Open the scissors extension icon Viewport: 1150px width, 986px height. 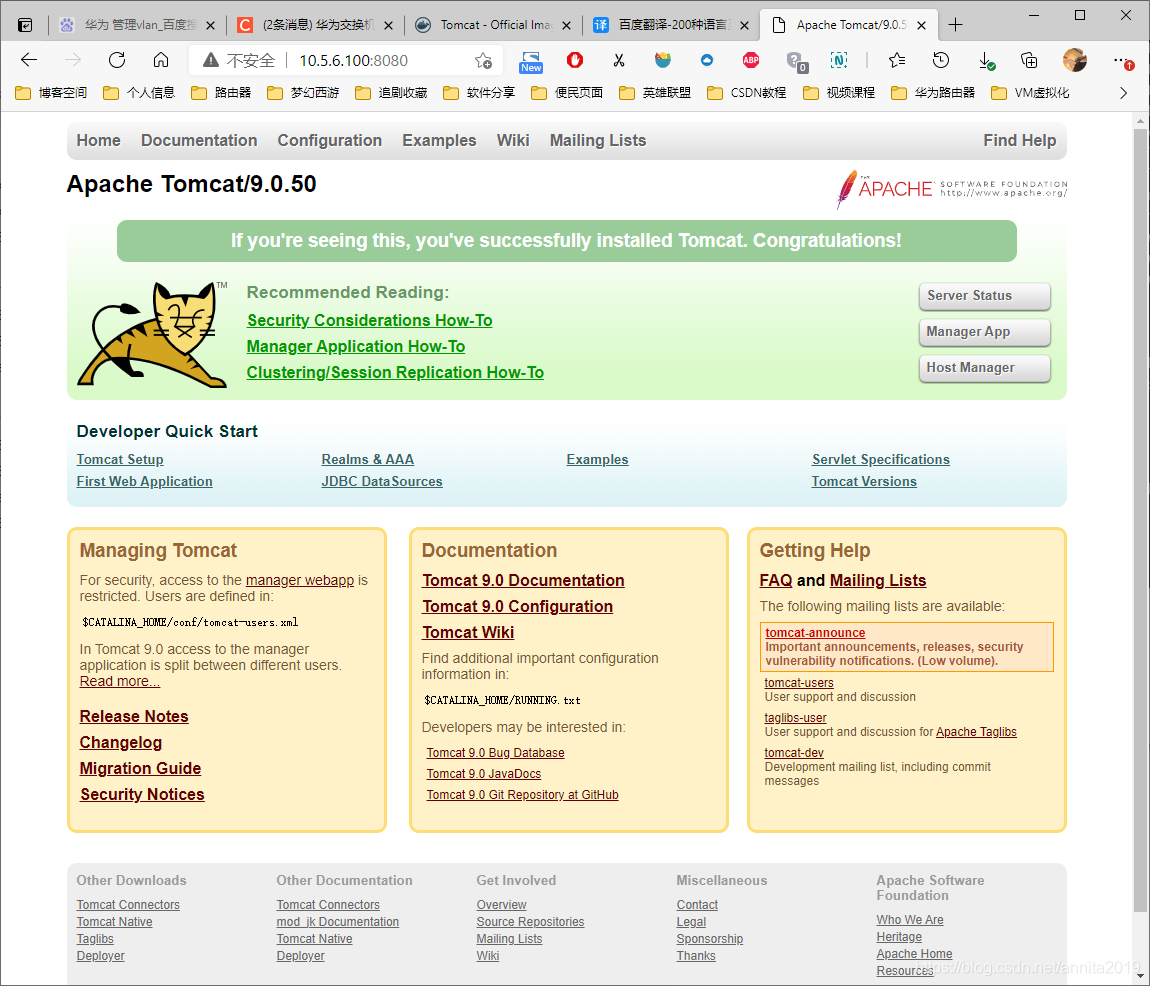619,60
